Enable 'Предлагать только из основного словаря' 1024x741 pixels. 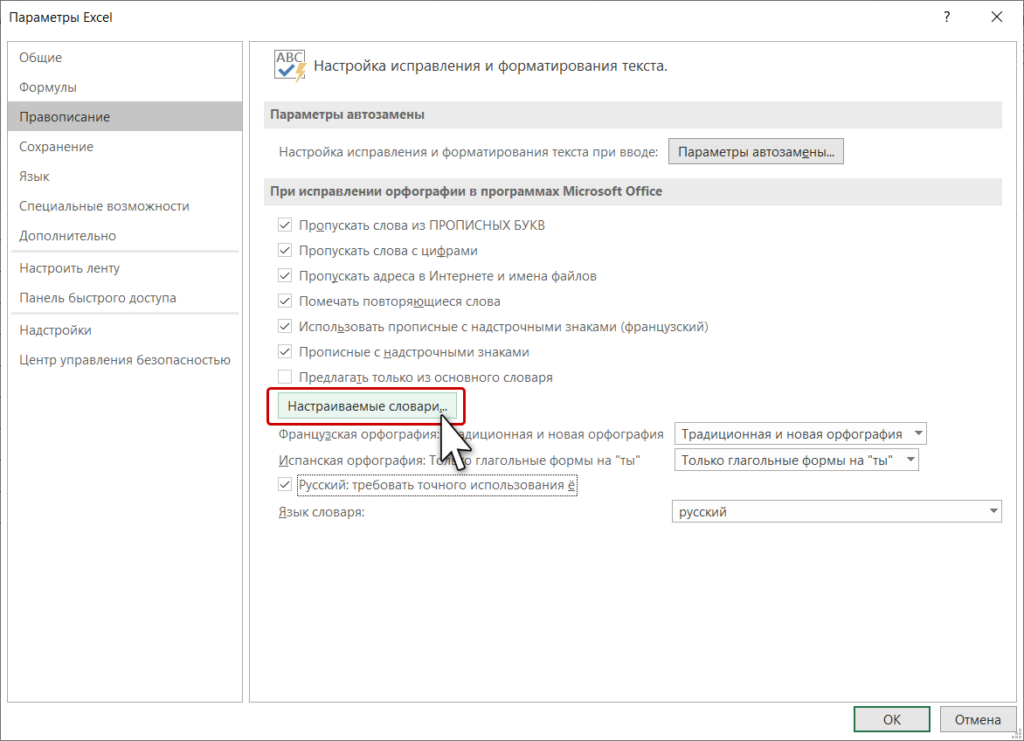[x=285, y=377]
